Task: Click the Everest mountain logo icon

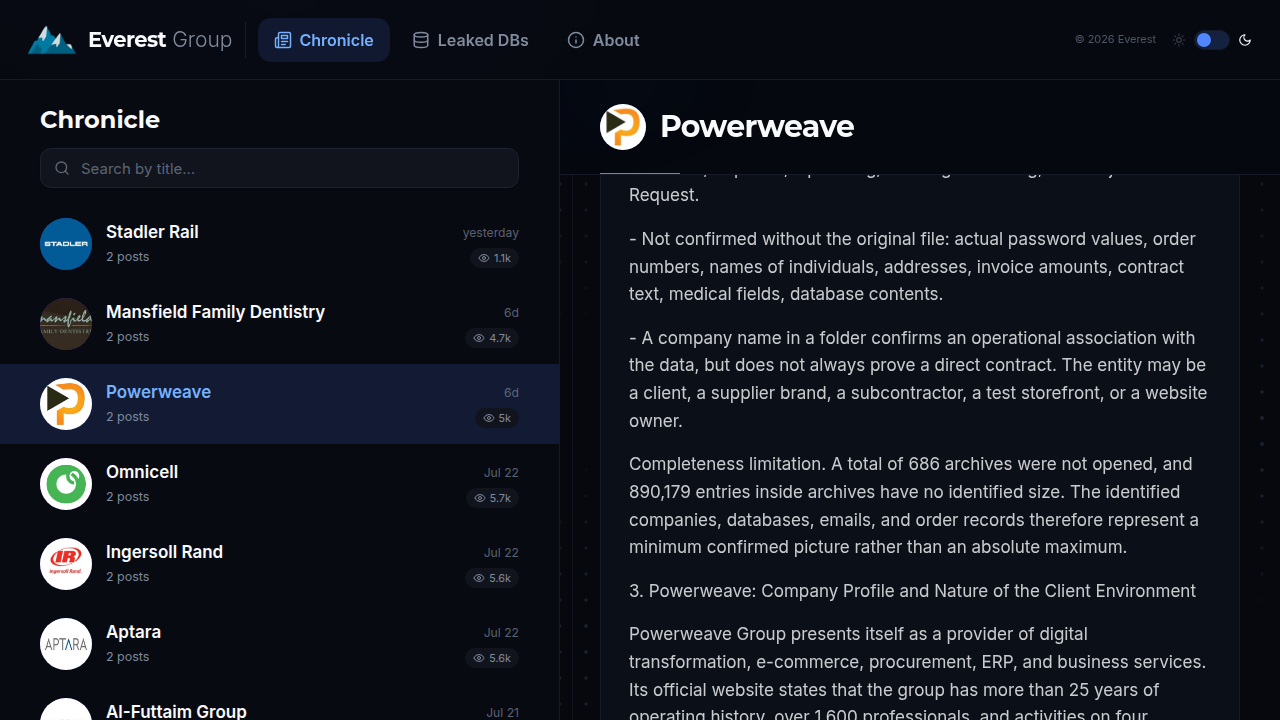Action: [52, 40]
